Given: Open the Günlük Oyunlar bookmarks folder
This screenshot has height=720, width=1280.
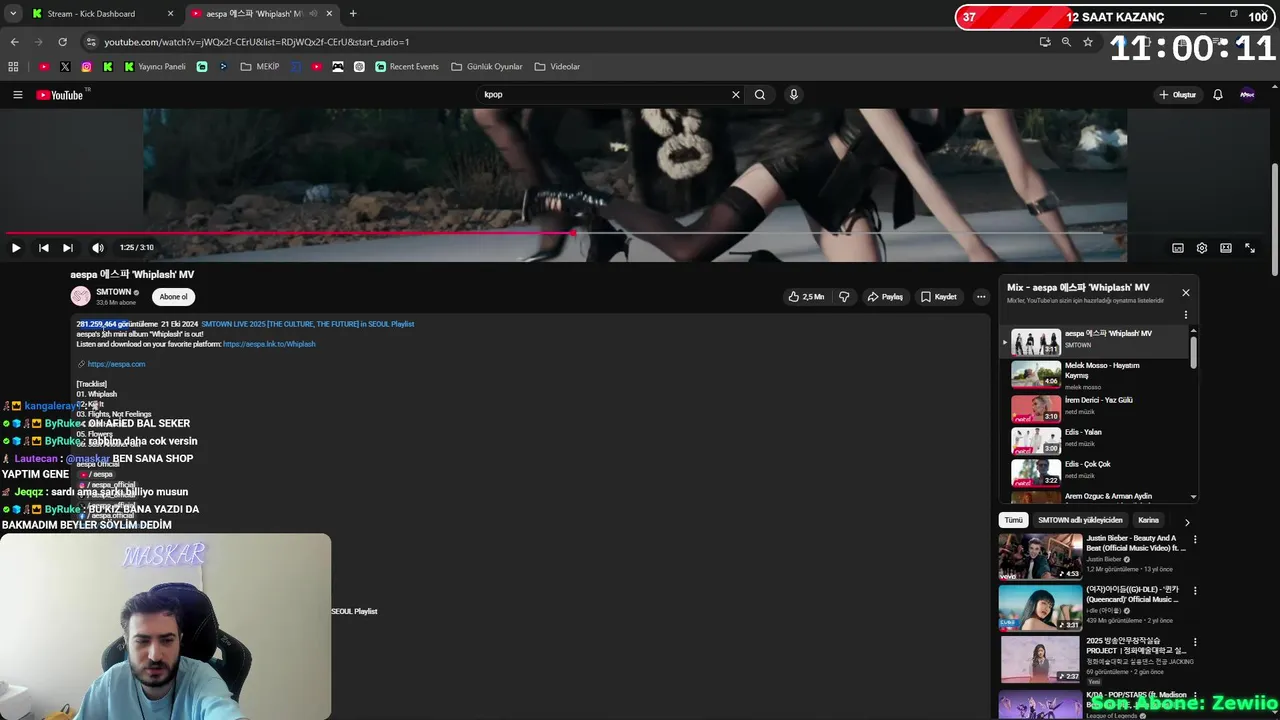Looking at the screenshot, I should tap(487, 67).
